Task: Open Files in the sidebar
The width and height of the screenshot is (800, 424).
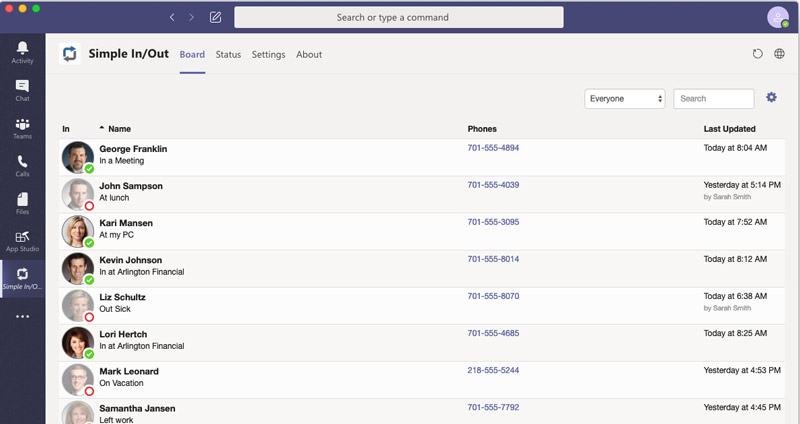Action: point(22,203)
